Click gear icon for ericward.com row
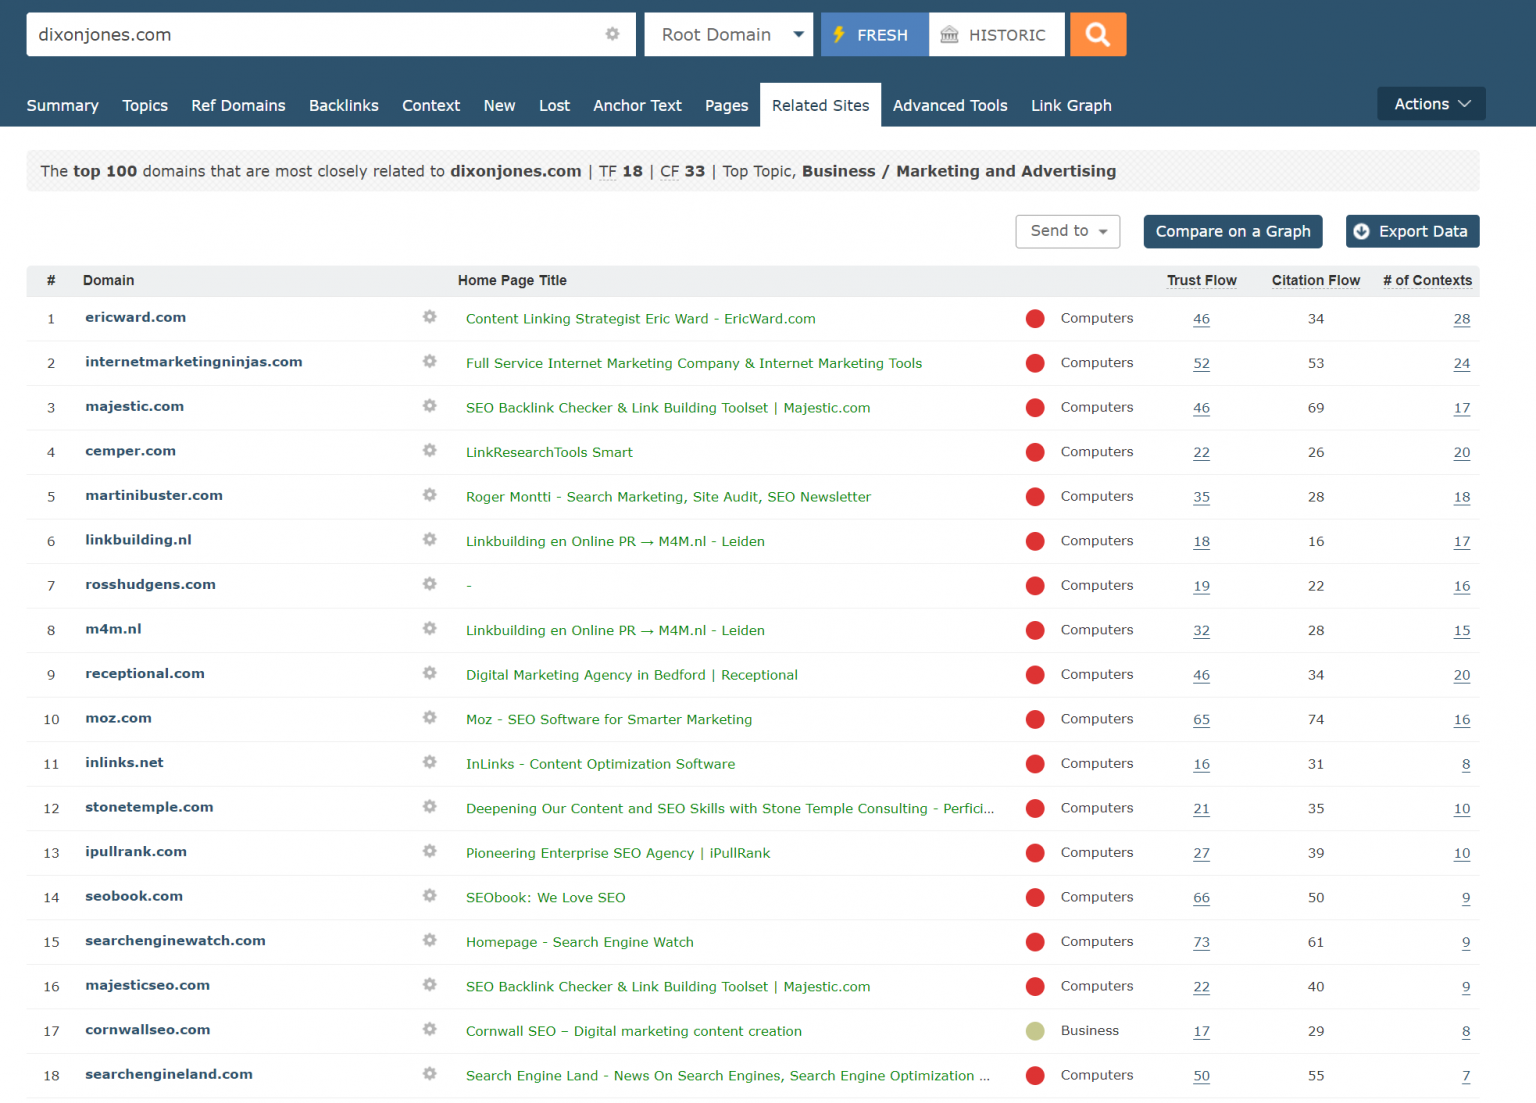Viewport: 1536px width, 1103px height. (x=429, y=317)
